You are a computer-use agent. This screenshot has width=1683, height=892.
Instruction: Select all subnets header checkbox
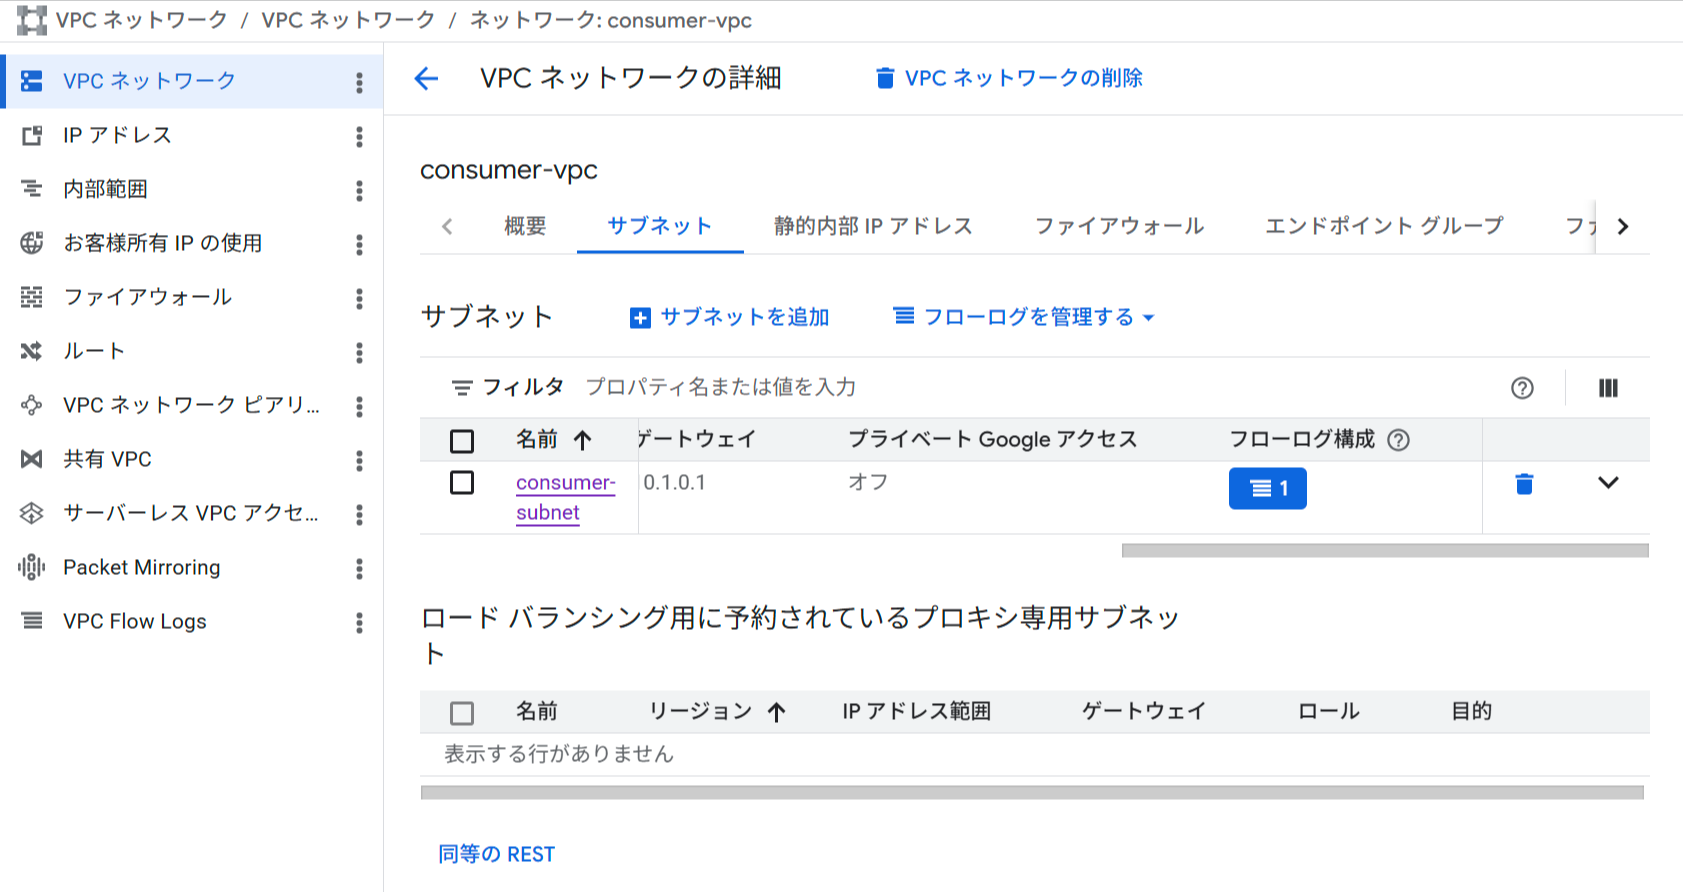pyautogui.click(x=462, y=441)
